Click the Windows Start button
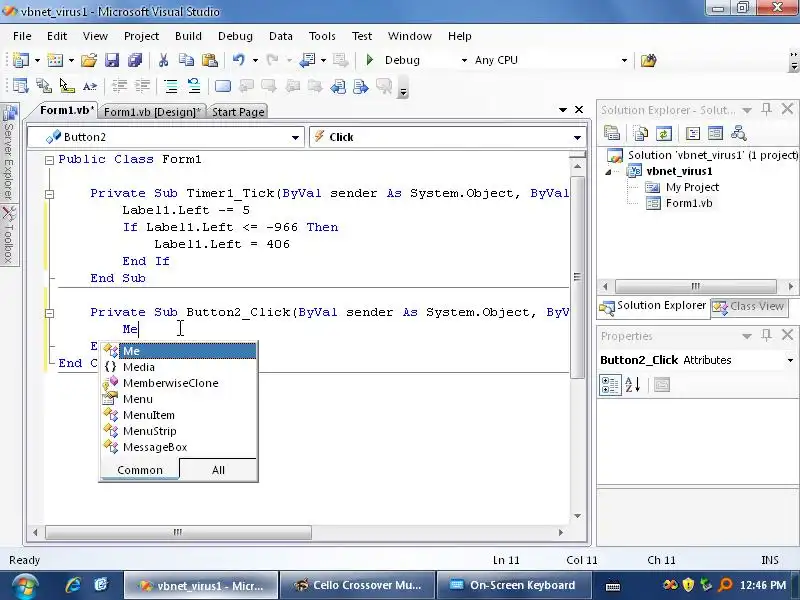The height and width of the screenshot is (600, 800). (24, 586)
